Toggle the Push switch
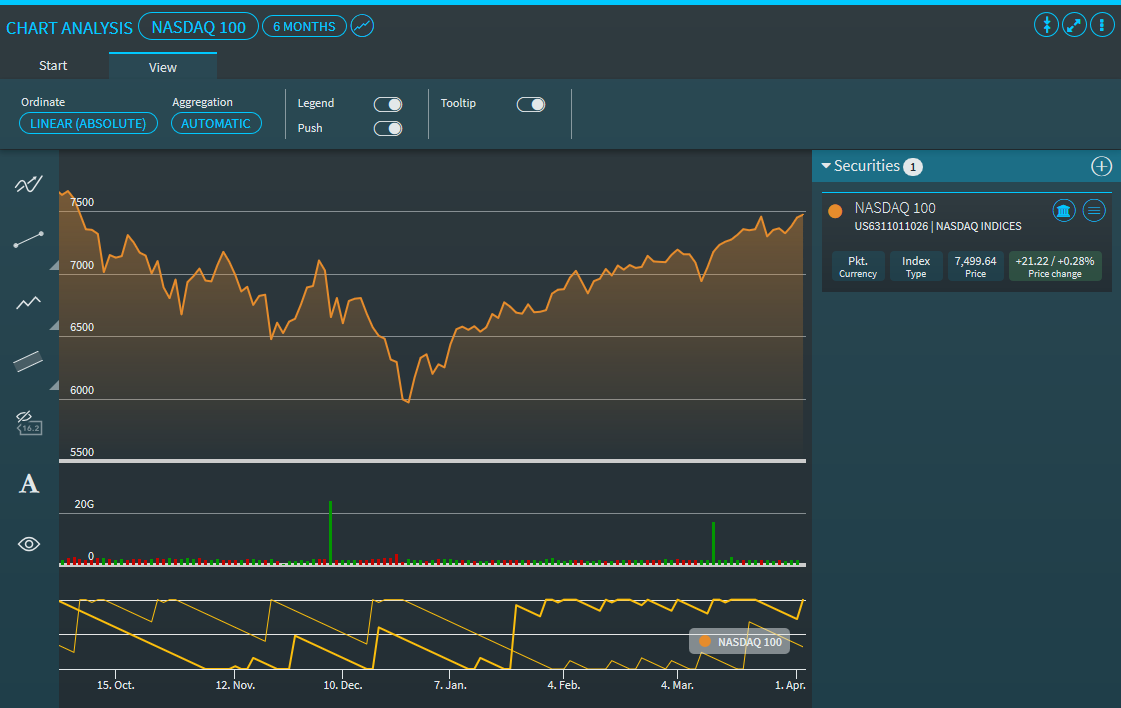Screen dimensions: 1121x708 pos(388,128)
